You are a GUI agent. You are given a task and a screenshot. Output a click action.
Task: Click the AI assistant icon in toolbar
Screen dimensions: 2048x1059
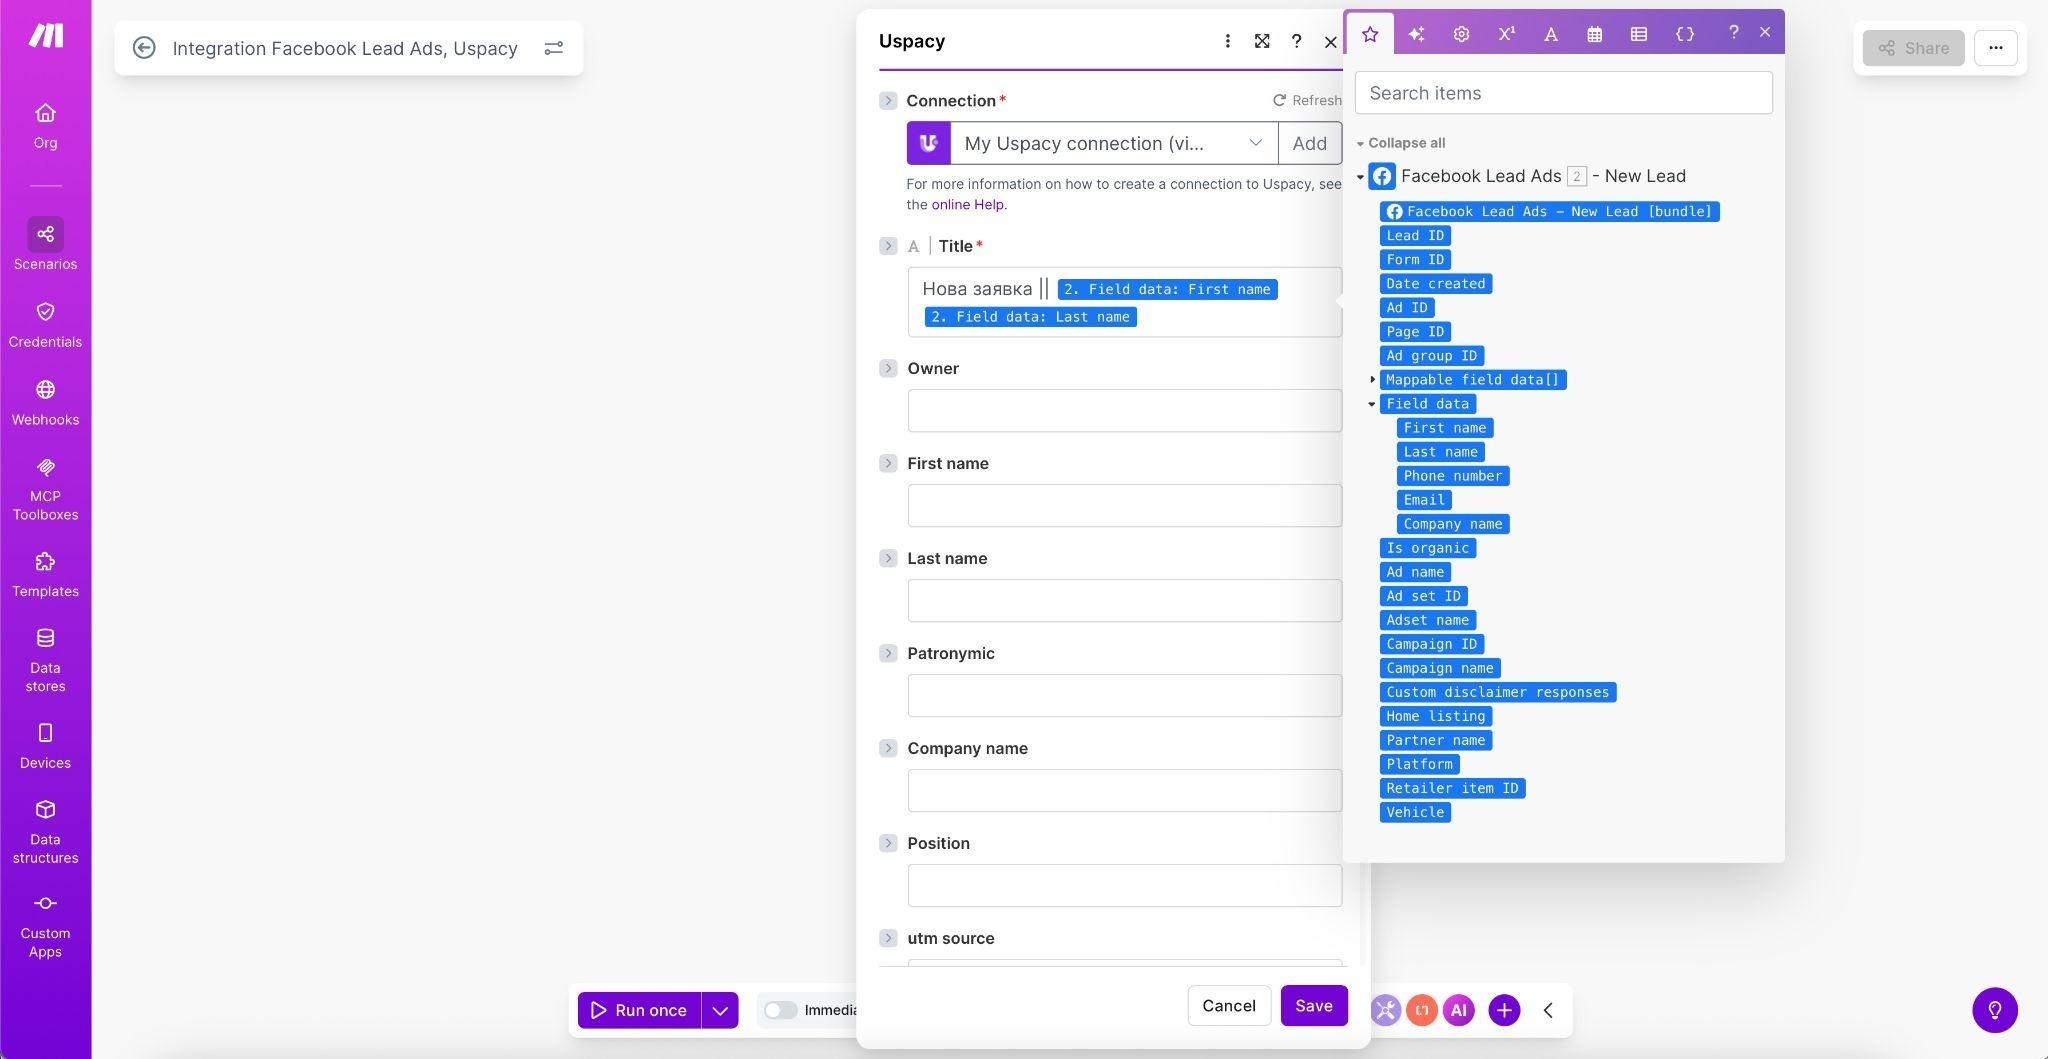tap(1459, 1010)
